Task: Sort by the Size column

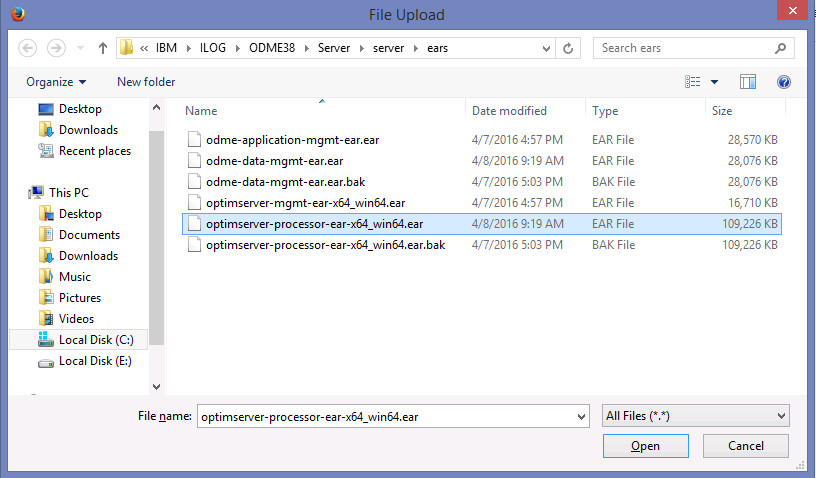Action: coord(722,111)
